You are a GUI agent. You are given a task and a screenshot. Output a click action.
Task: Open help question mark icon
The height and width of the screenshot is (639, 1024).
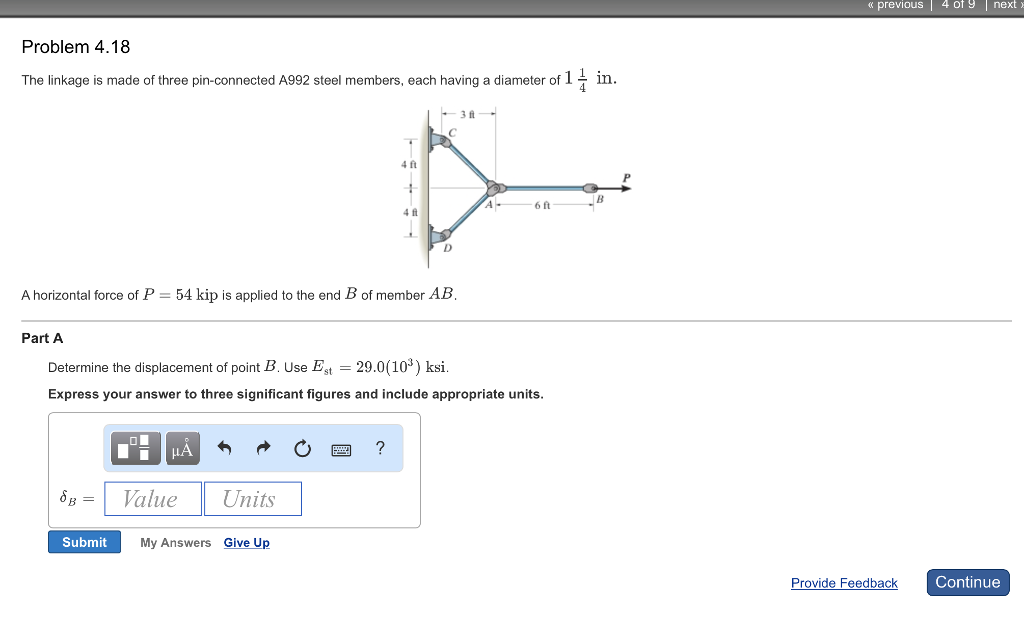pos(380,448)
